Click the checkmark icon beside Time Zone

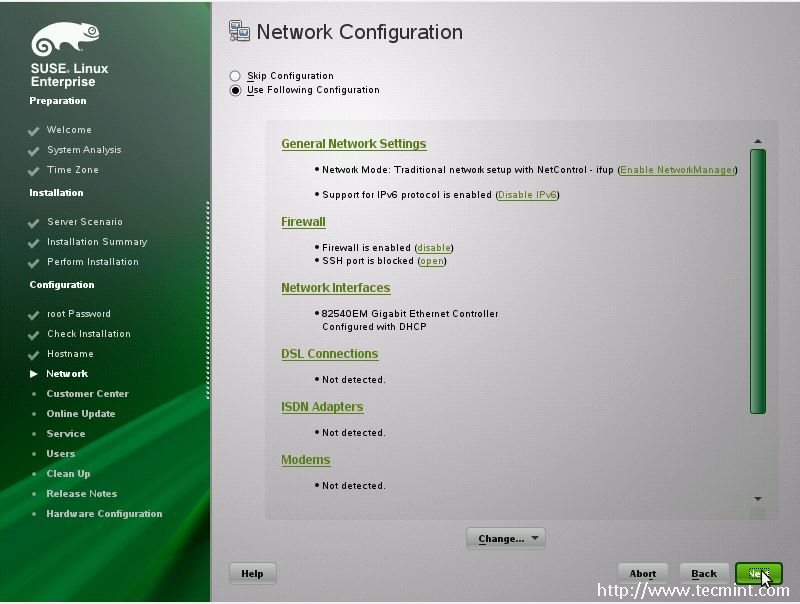pyautogui.click(x=34, y=171)
